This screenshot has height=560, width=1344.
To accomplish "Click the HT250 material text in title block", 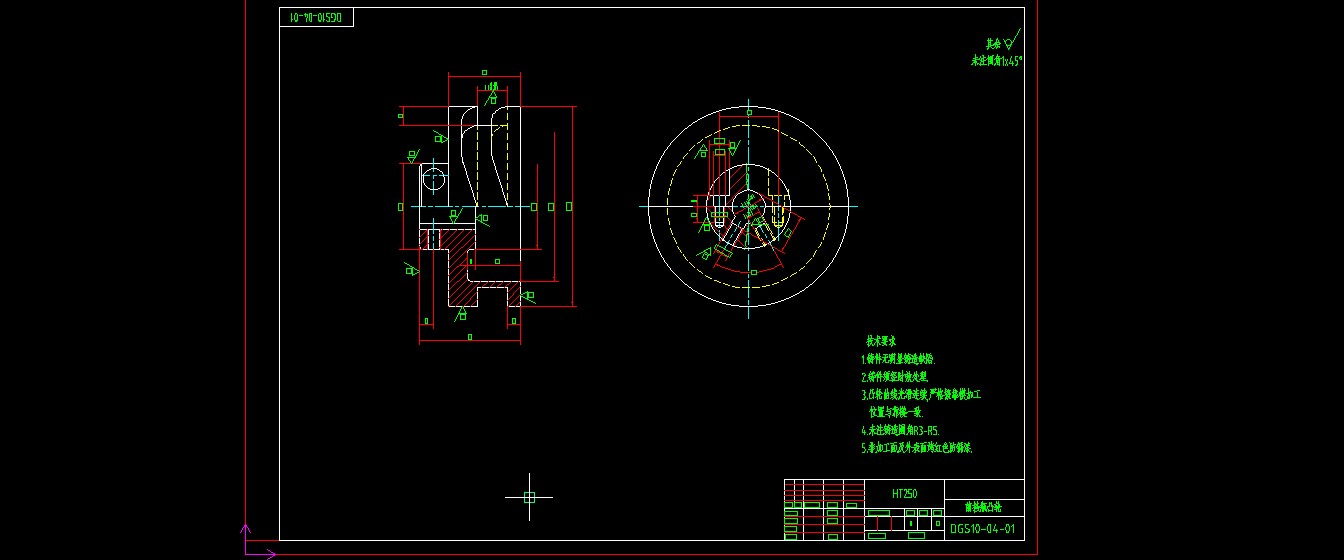I will [904, 493].
